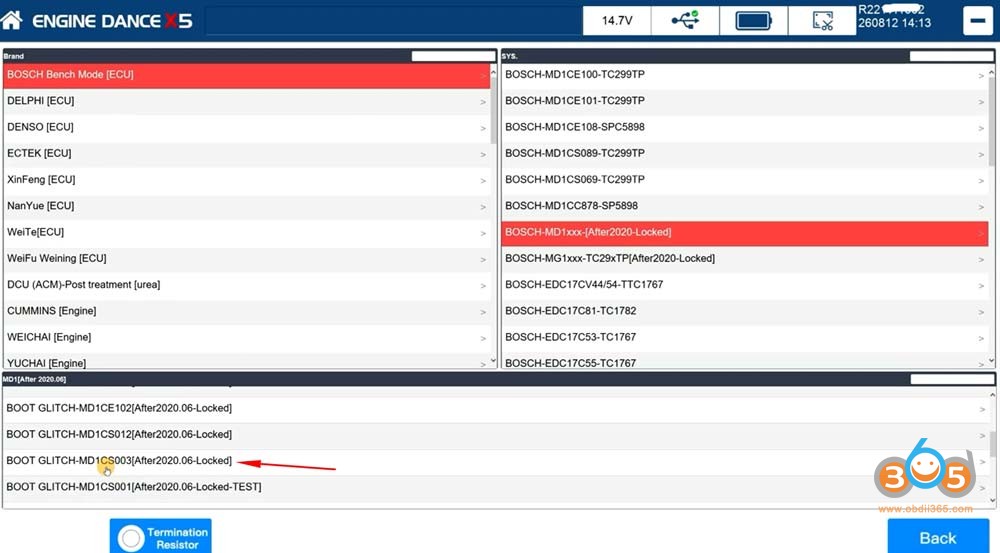Go to the home screen icon

pyautogui.click(x=11, y=20)
